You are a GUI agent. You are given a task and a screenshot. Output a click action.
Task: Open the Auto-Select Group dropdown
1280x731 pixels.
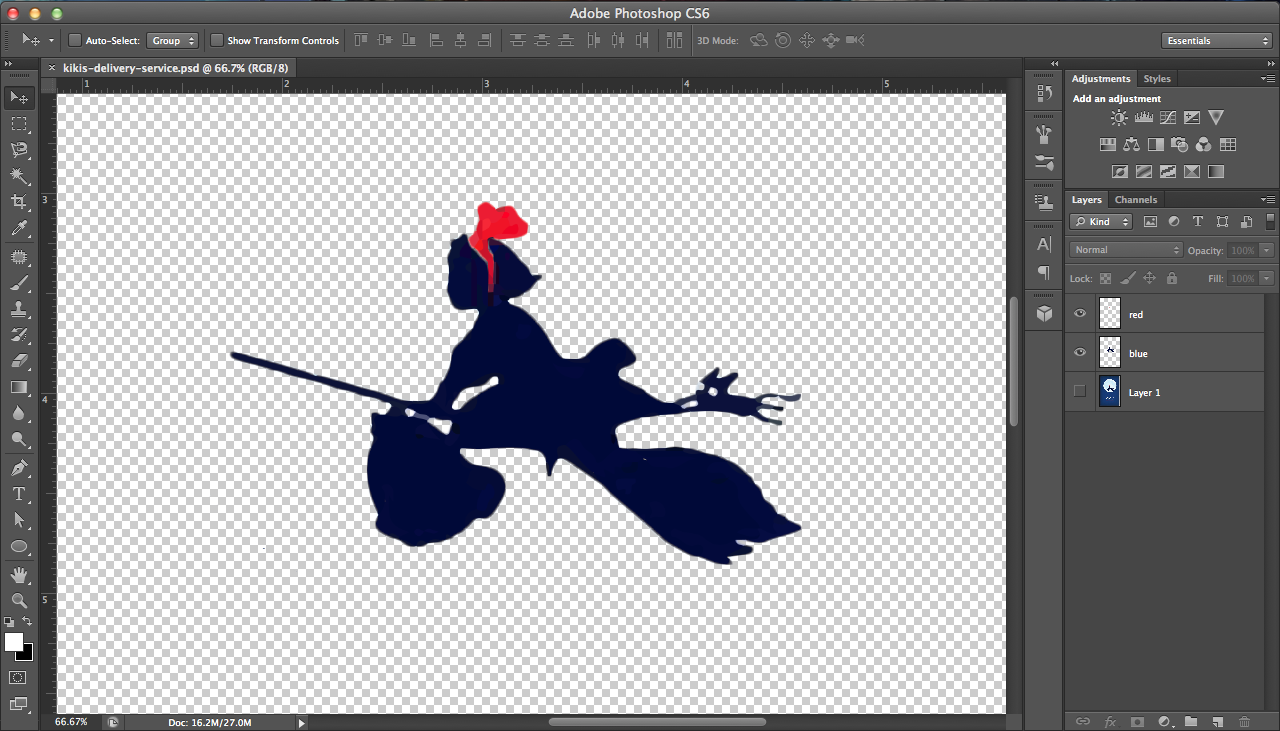click(x=172, y=40)
